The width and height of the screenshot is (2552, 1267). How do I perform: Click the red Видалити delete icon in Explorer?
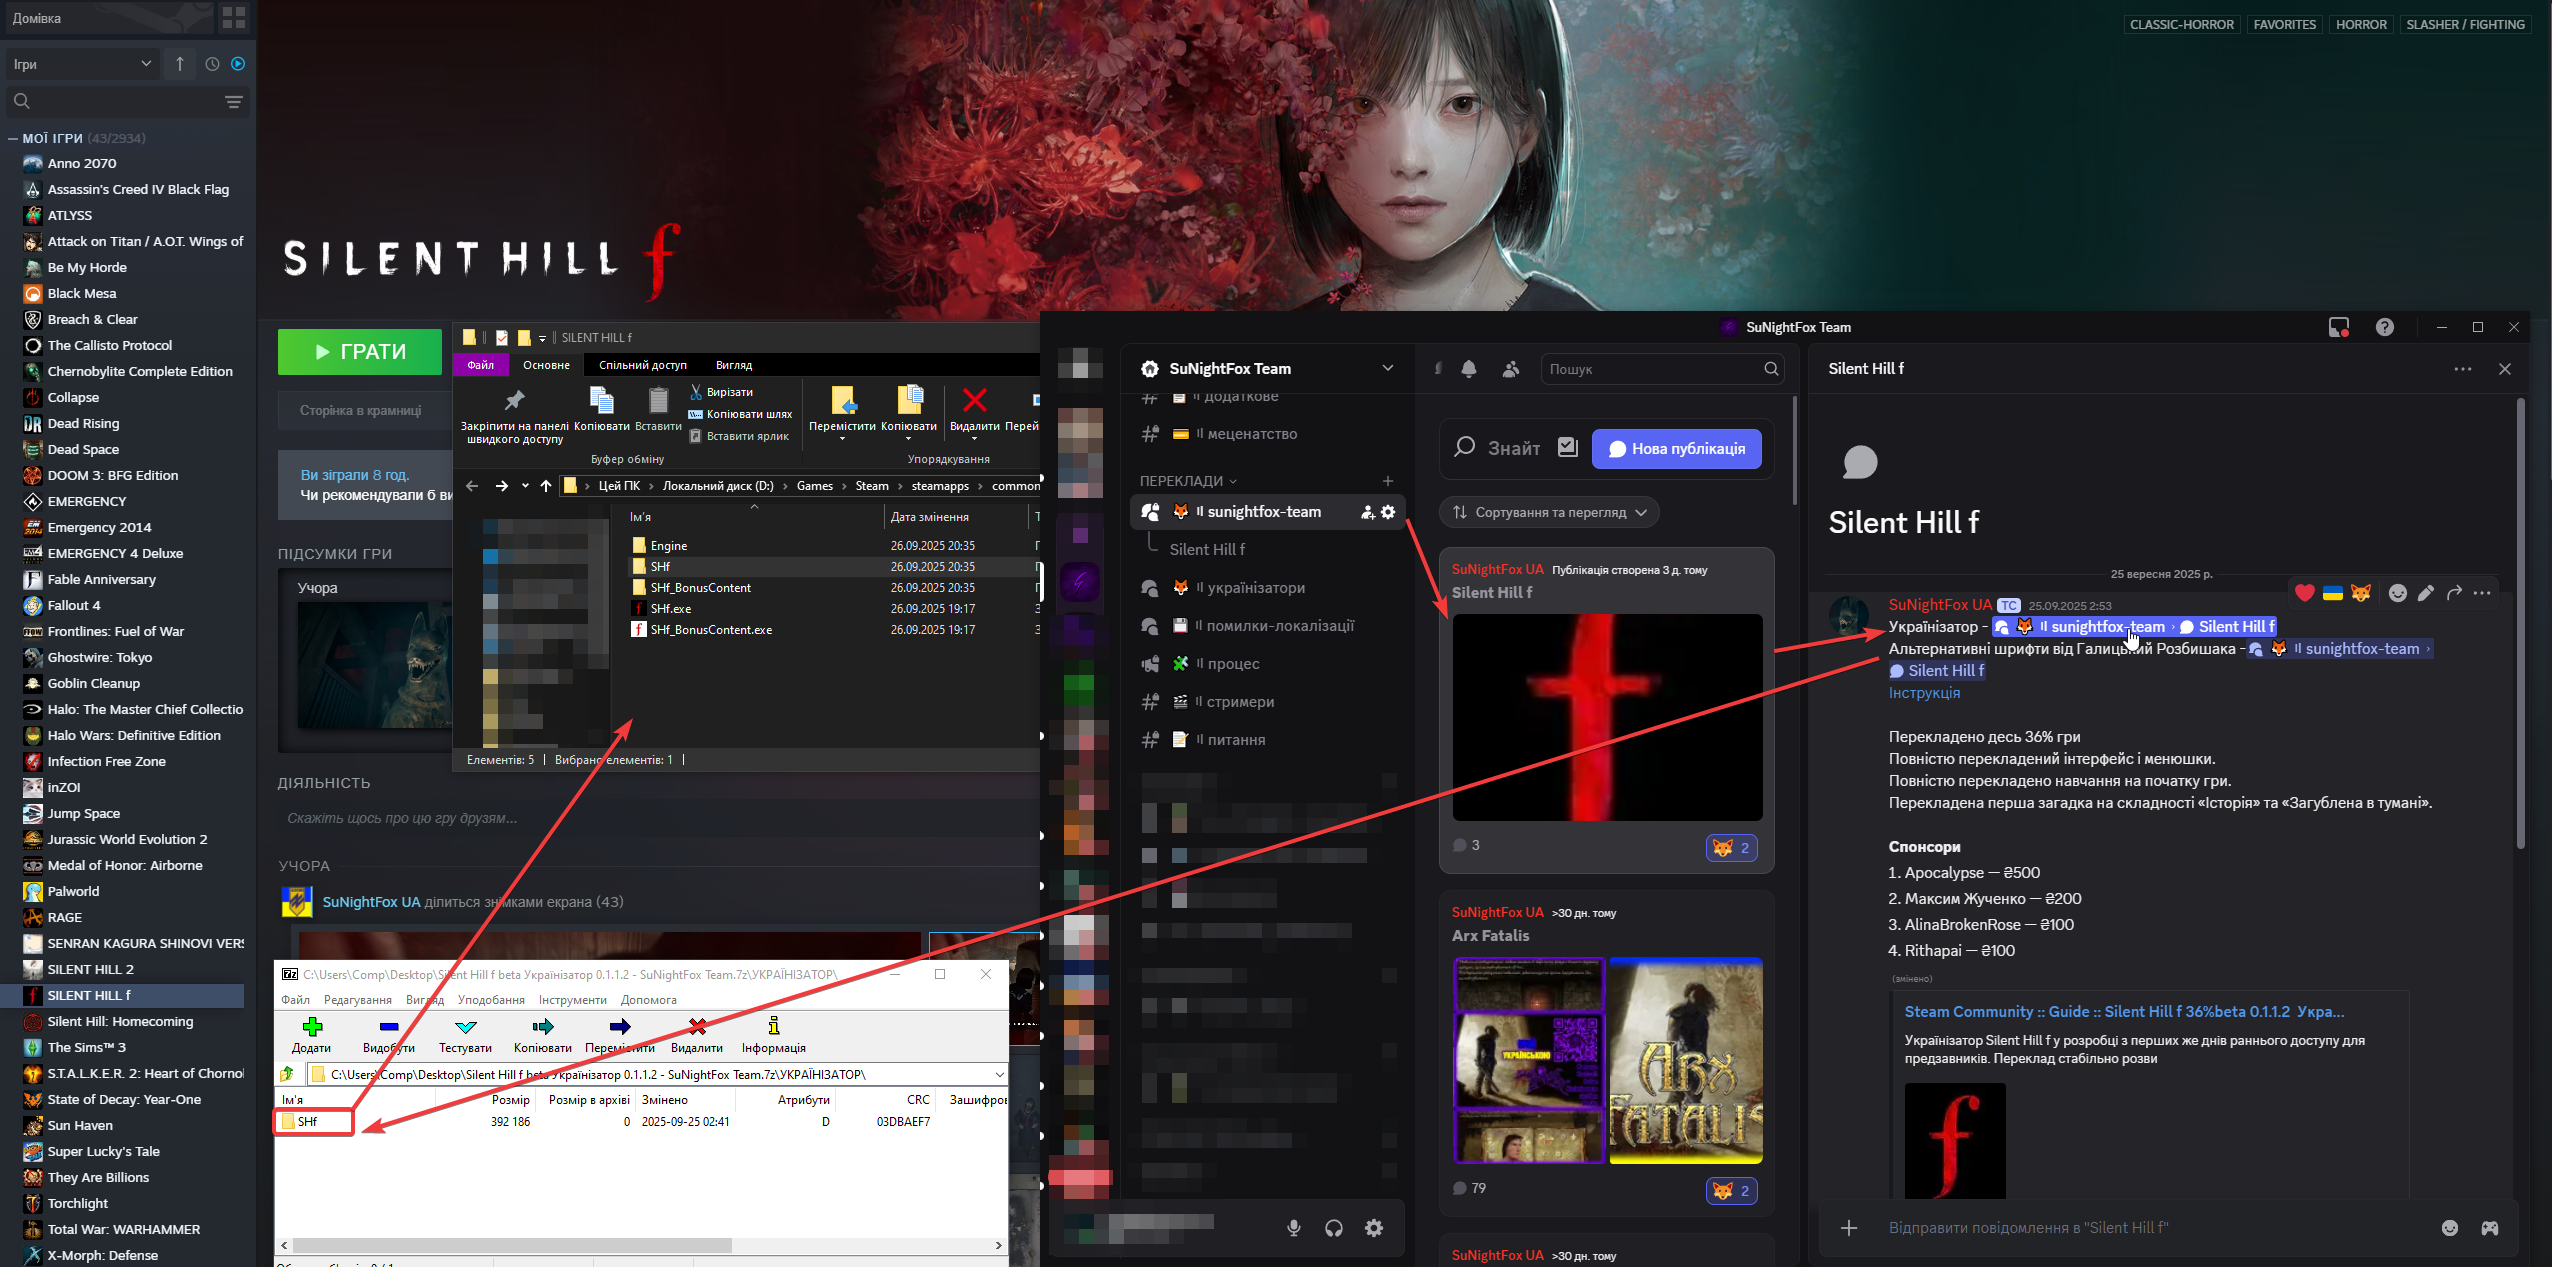974,400
